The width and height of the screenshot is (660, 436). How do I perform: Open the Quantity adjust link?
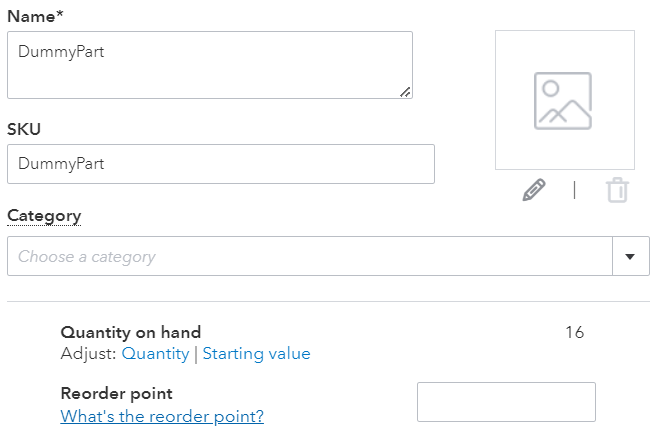click(x=155, y=354)
